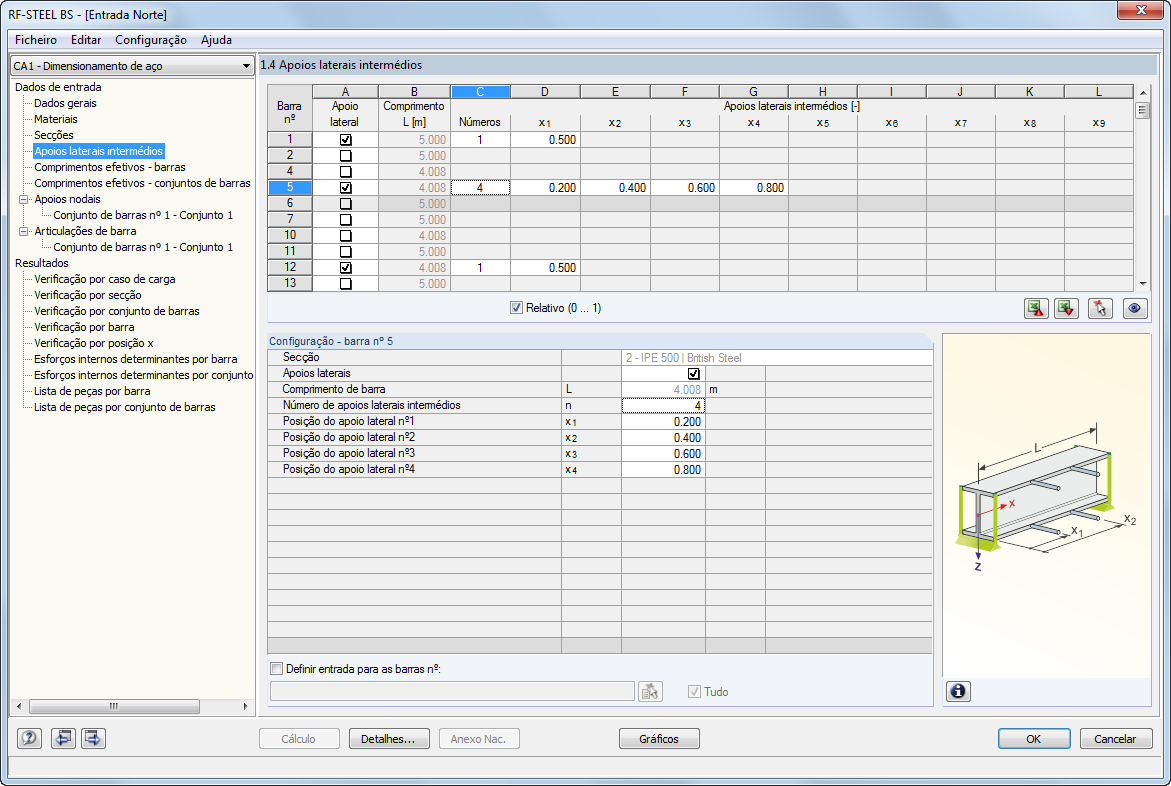The width and height of the screenshot is (1171, 786).
Task: Enable Definir entrada para as barras
Action: 276,669
